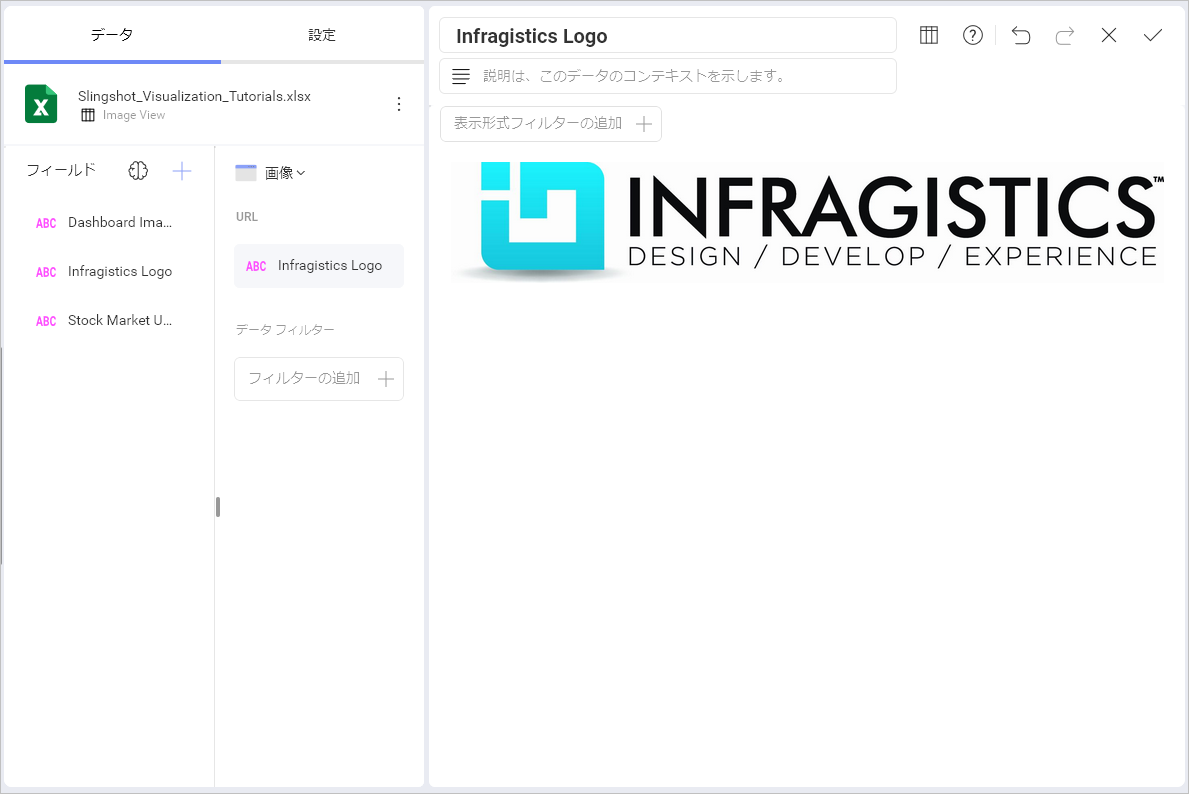The width and height of the screenshot is (1189, 794).
Task: Click the URL section label
Action: pyautogui.click(x=247, y=217)
